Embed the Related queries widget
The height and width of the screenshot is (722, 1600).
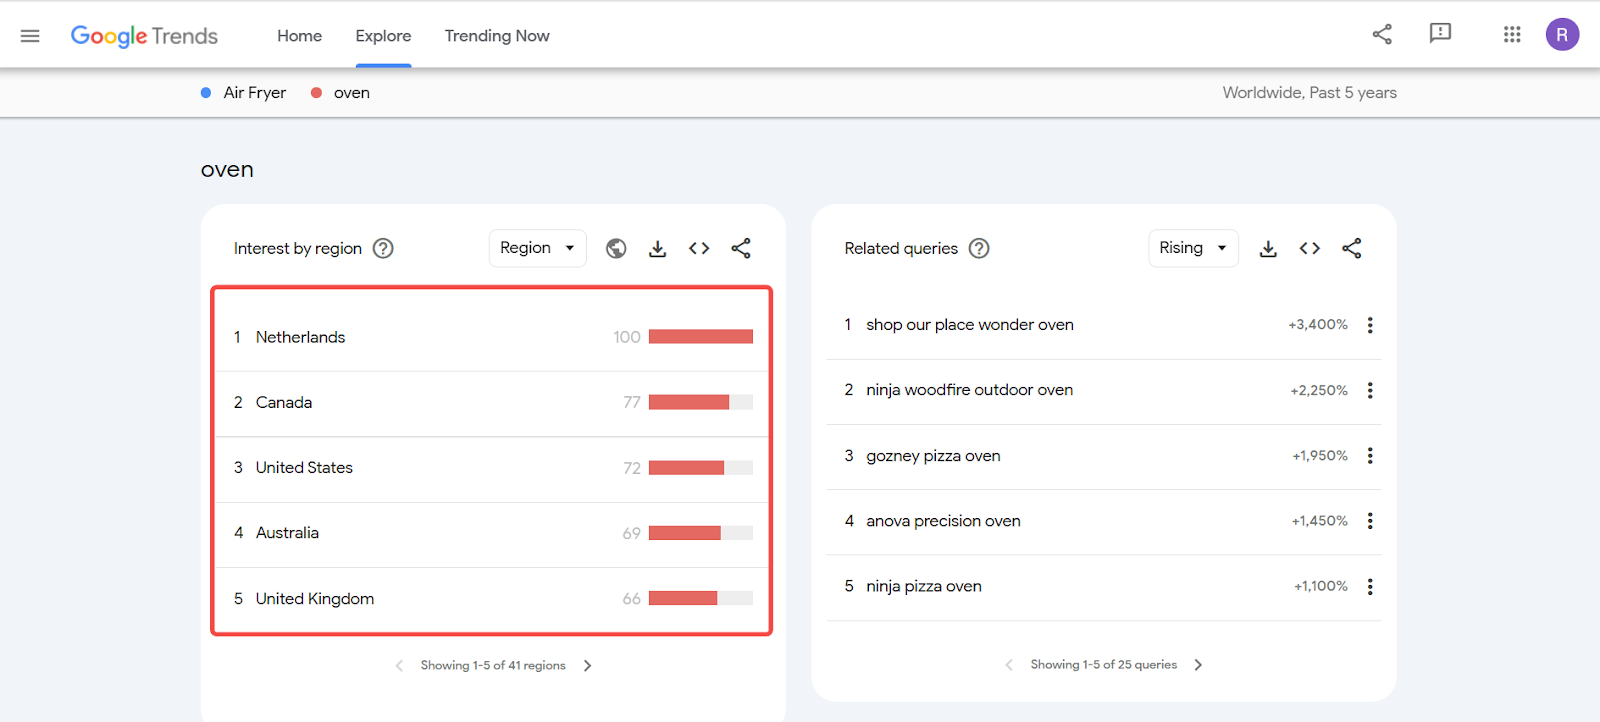click(1310, 248)
